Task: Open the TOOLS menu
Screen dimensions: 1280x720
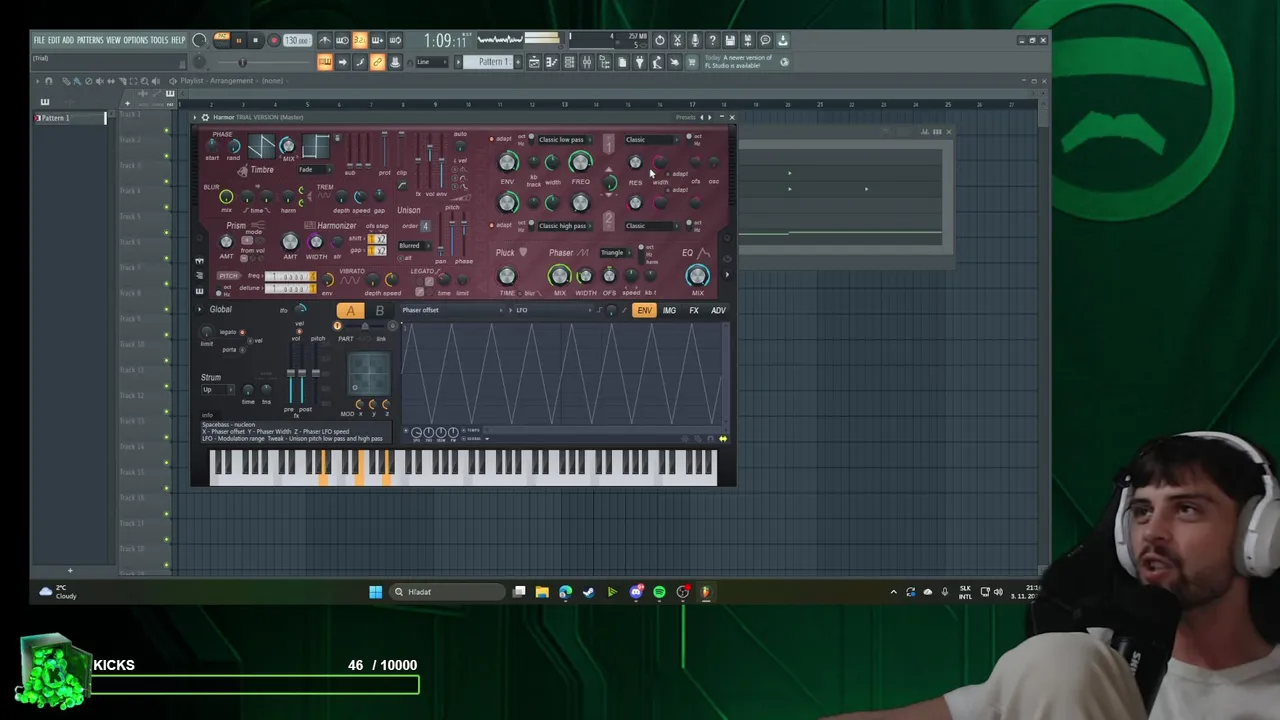Action: 159,40
